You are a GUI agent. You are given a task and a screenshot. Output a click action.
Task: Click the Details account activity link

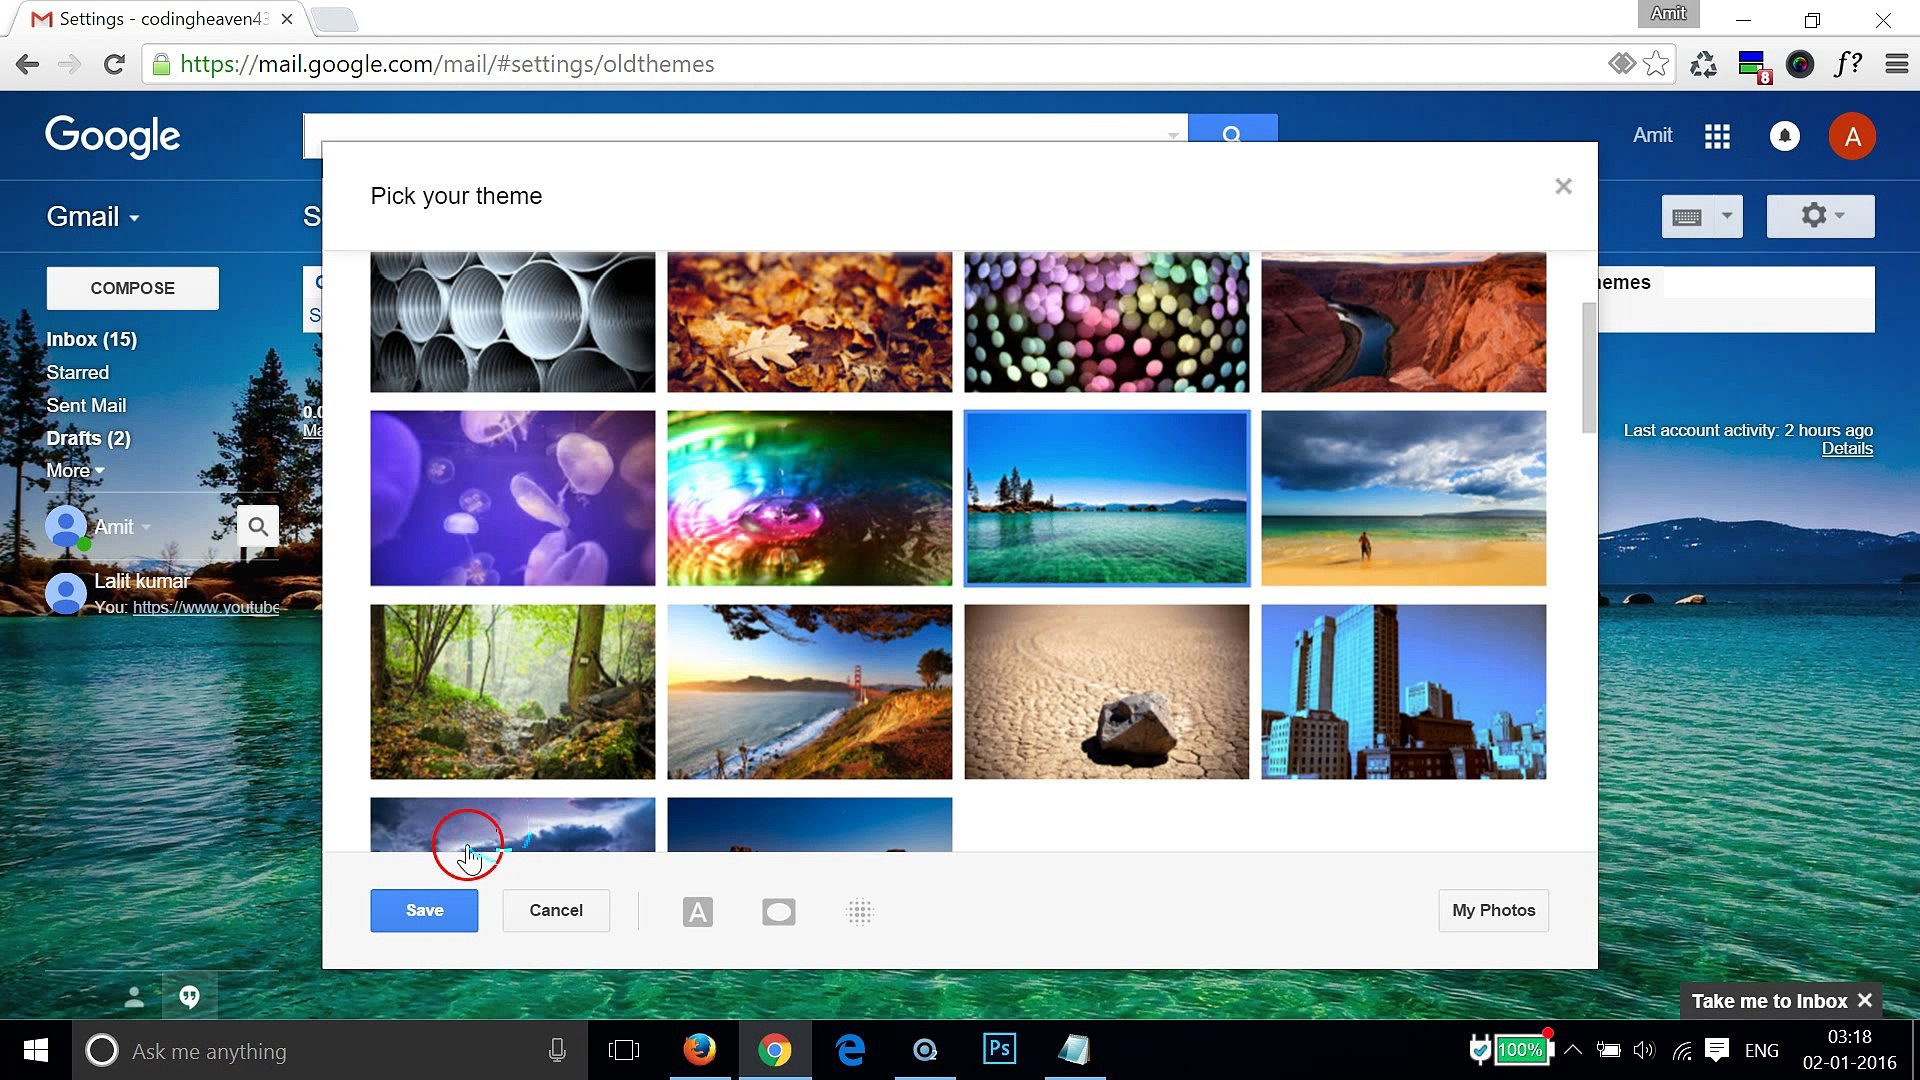(1846, 449)
